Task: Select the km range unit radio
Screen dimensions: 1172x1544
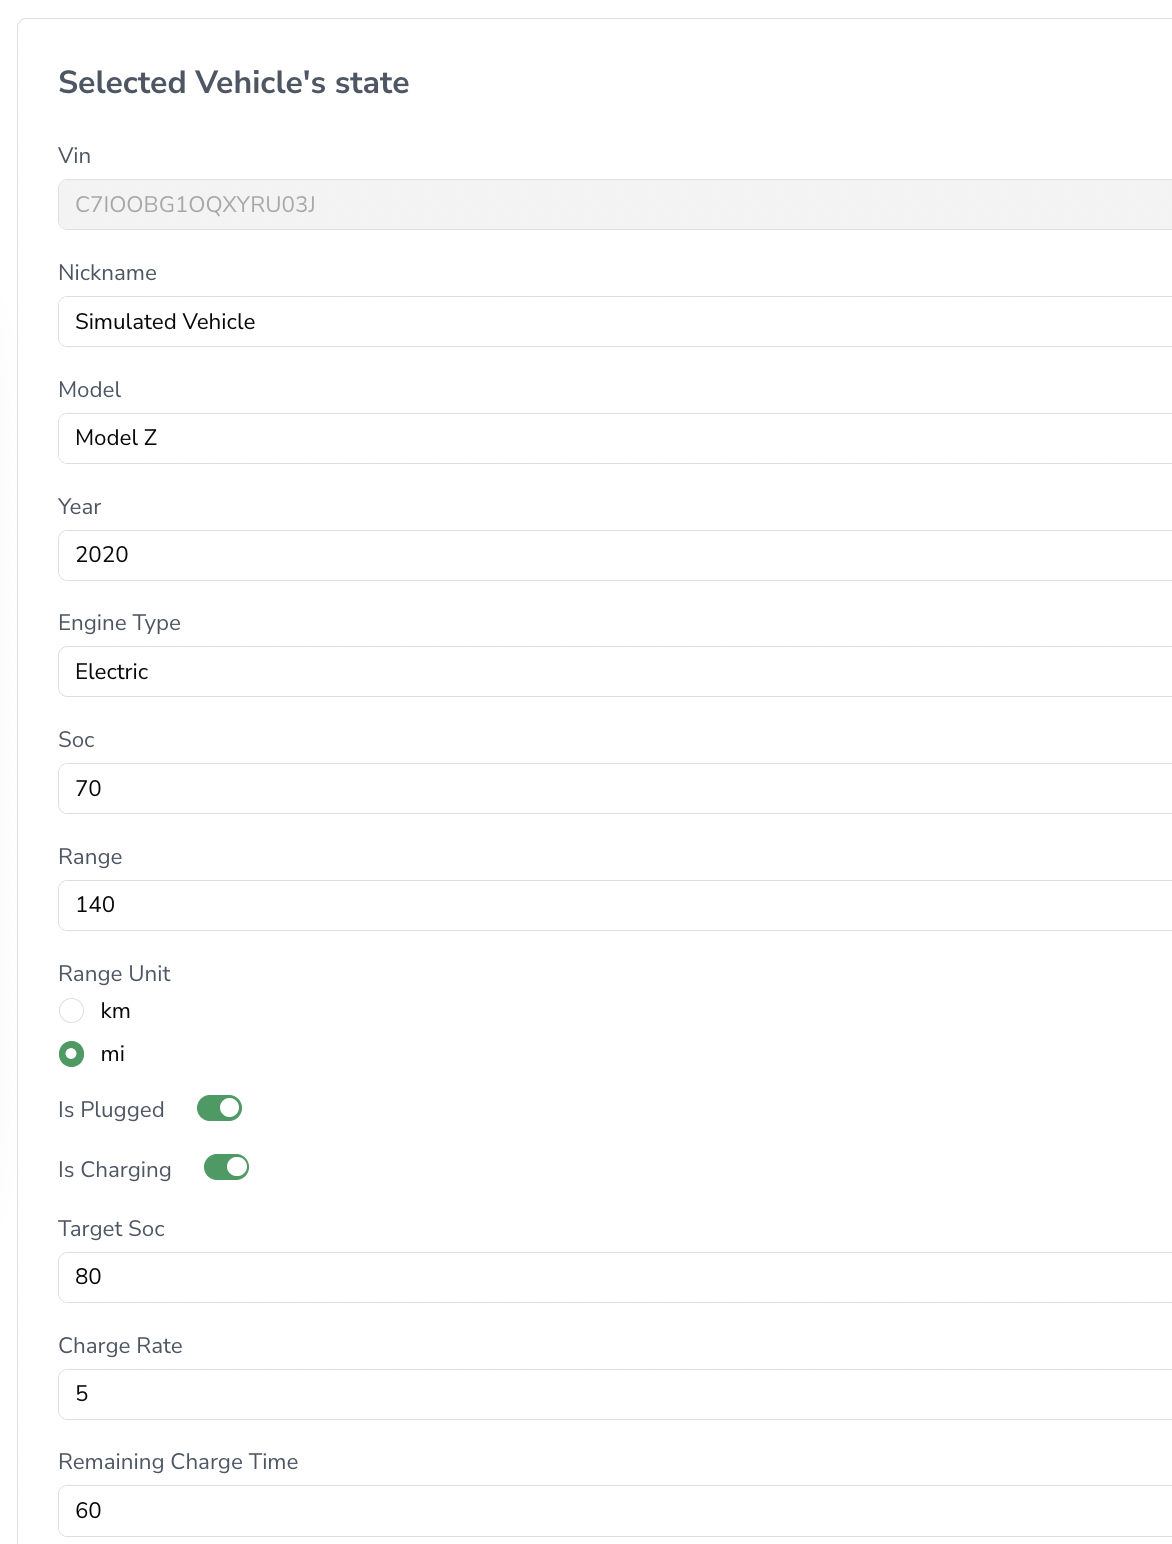Action: [x=71, y=1011]
